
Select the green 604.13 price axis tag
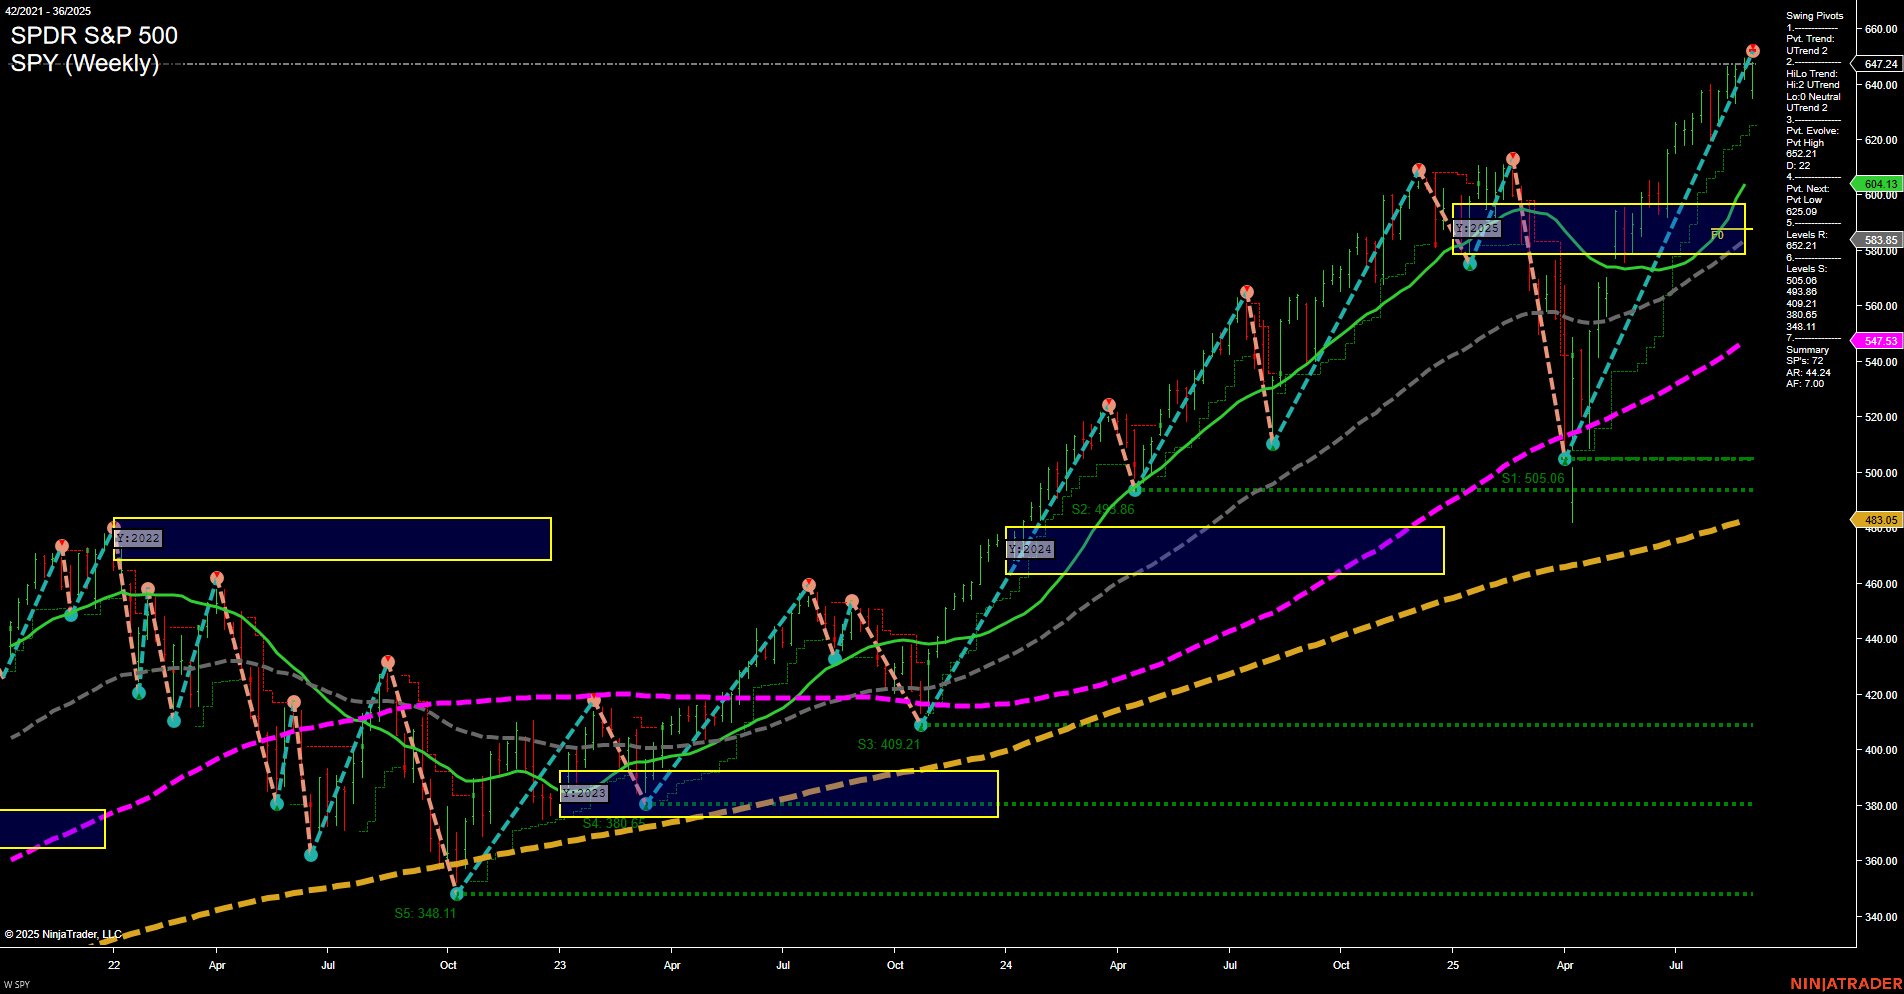click(1879, 184)
